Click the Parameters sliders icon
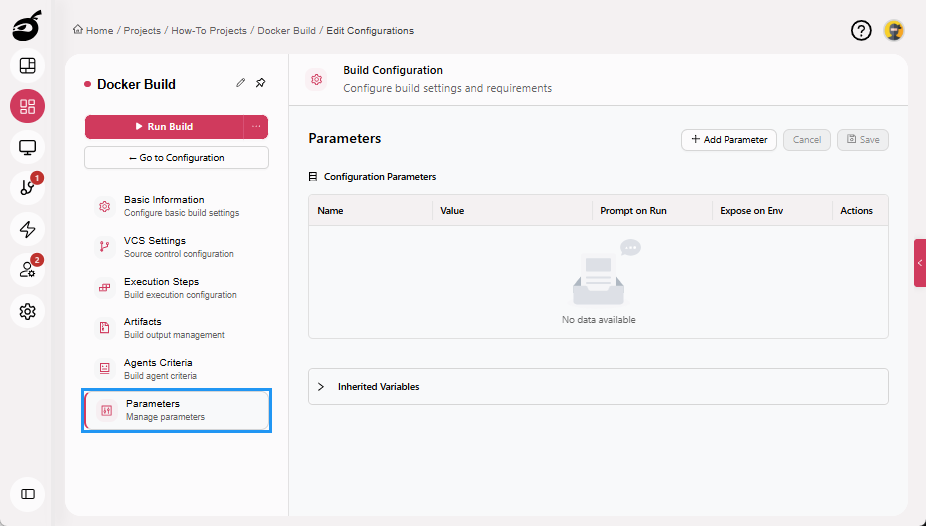The image size is (926, 526). (106, 410)
